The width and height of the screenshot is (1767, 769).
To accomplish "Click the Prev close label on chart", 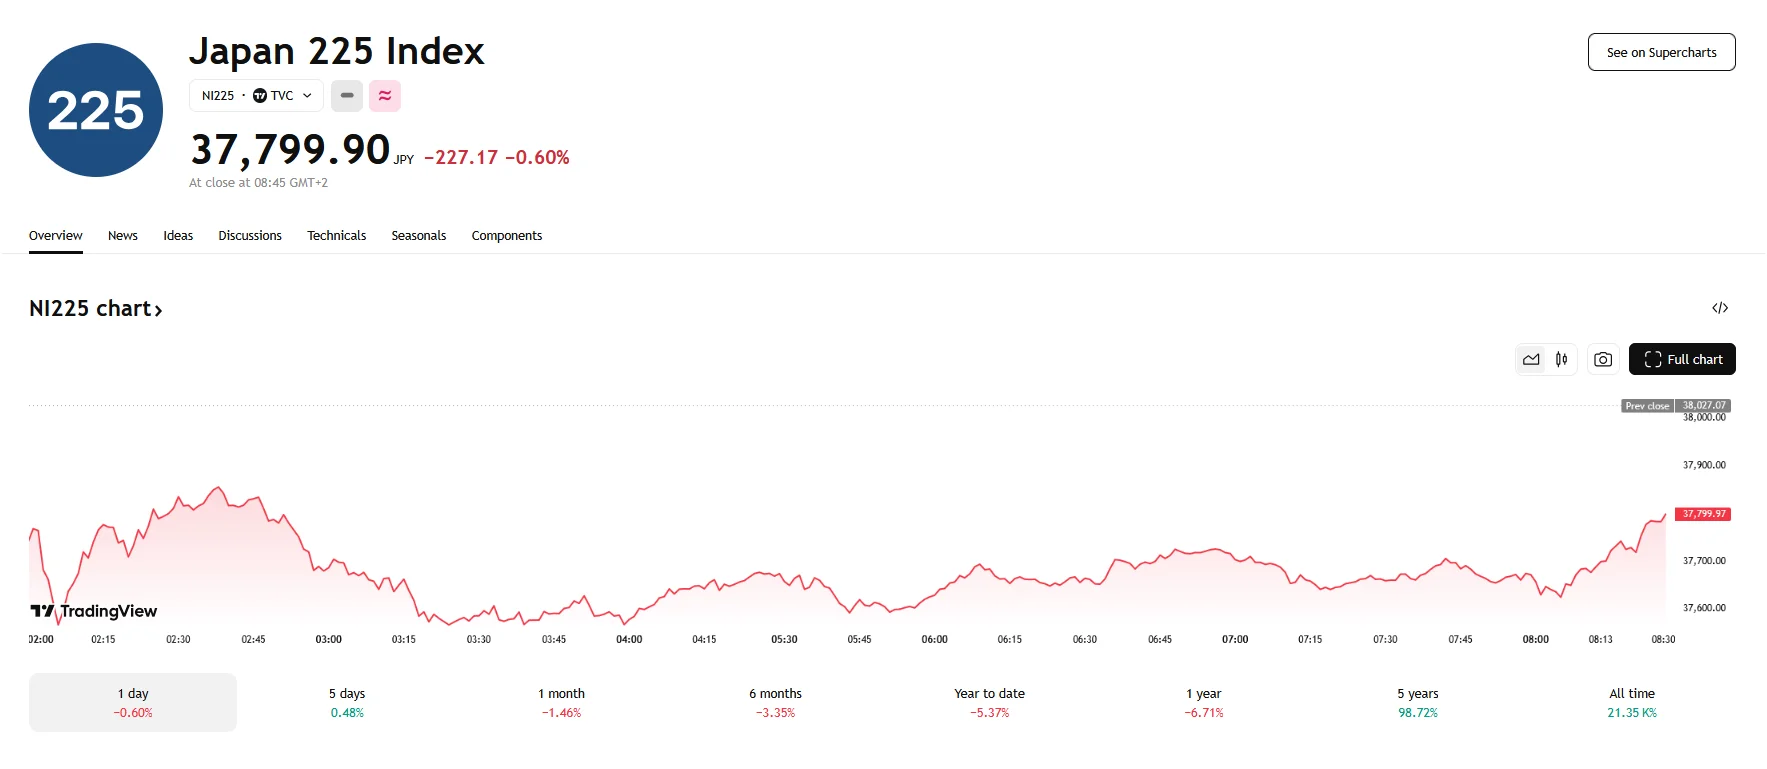I will tap(1647, 406).
